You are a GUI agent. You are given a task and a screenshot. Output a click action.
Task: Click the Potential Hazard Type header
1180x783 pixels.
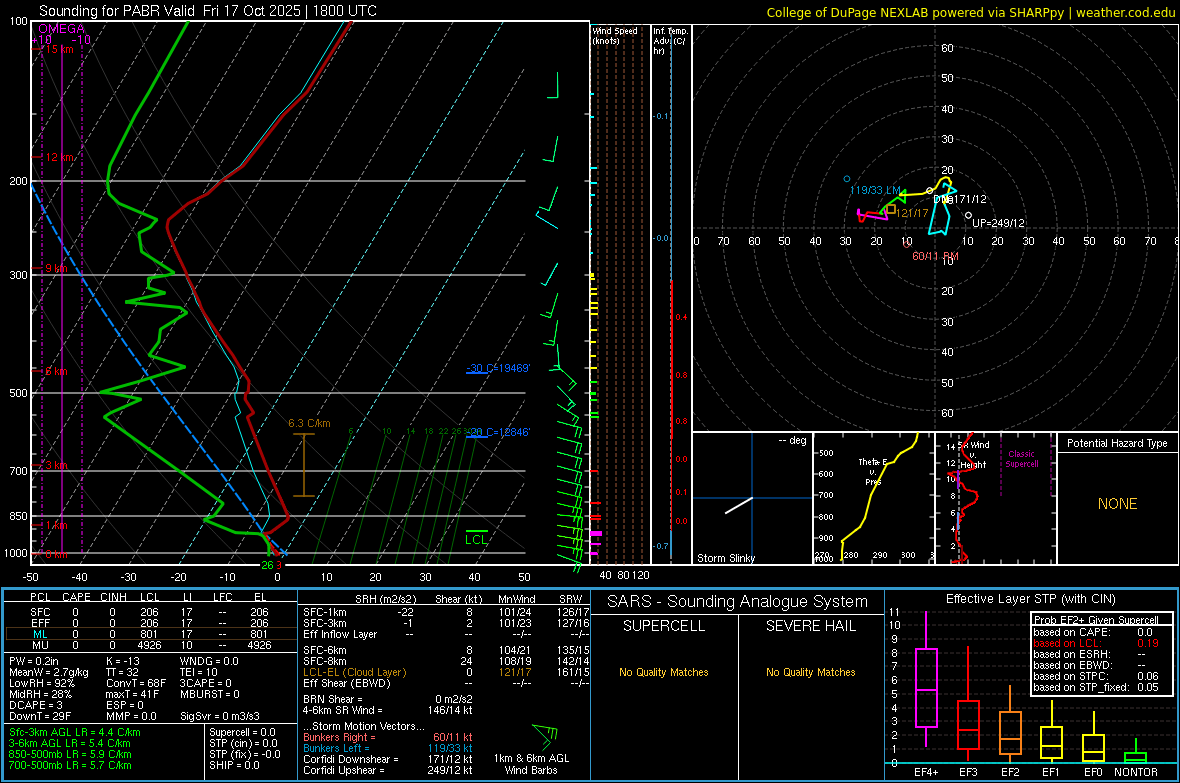(x=1117, y=443)
